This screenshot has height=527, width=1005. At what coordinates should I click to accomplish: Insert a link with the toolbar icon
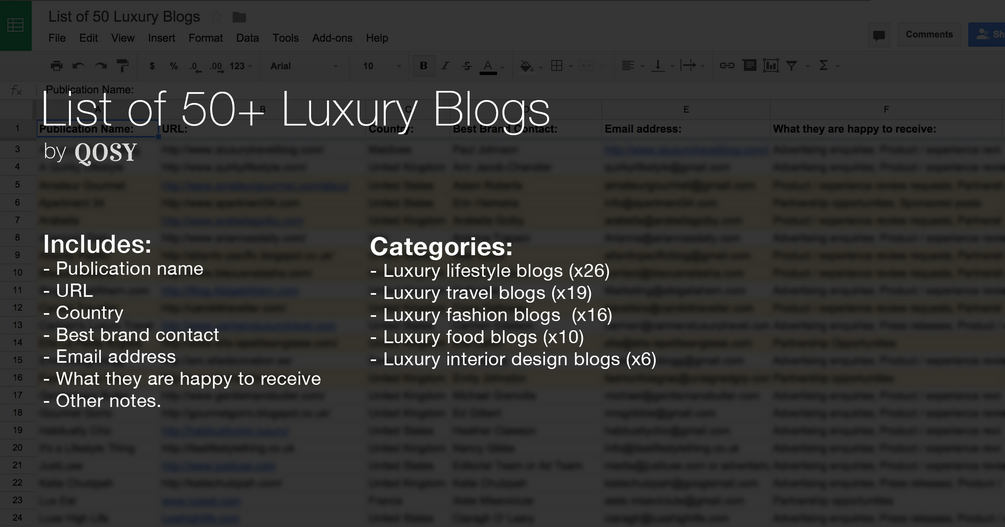pos(727,65)
